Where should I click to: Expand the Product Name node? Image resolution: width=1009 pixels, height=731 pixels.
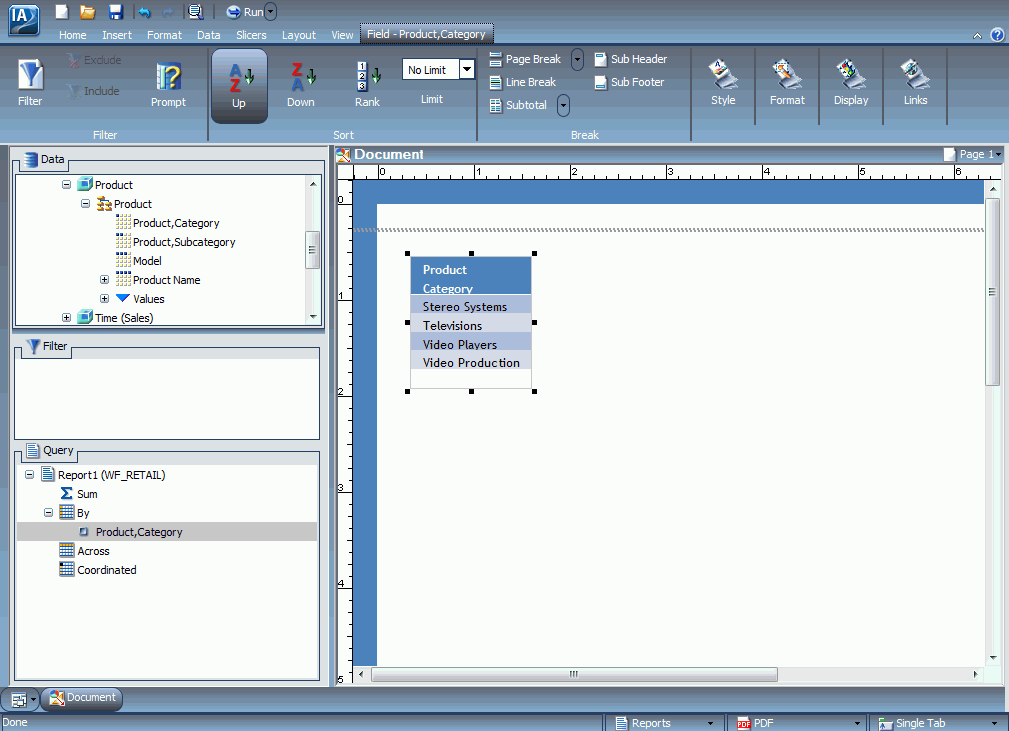point(104,280)
